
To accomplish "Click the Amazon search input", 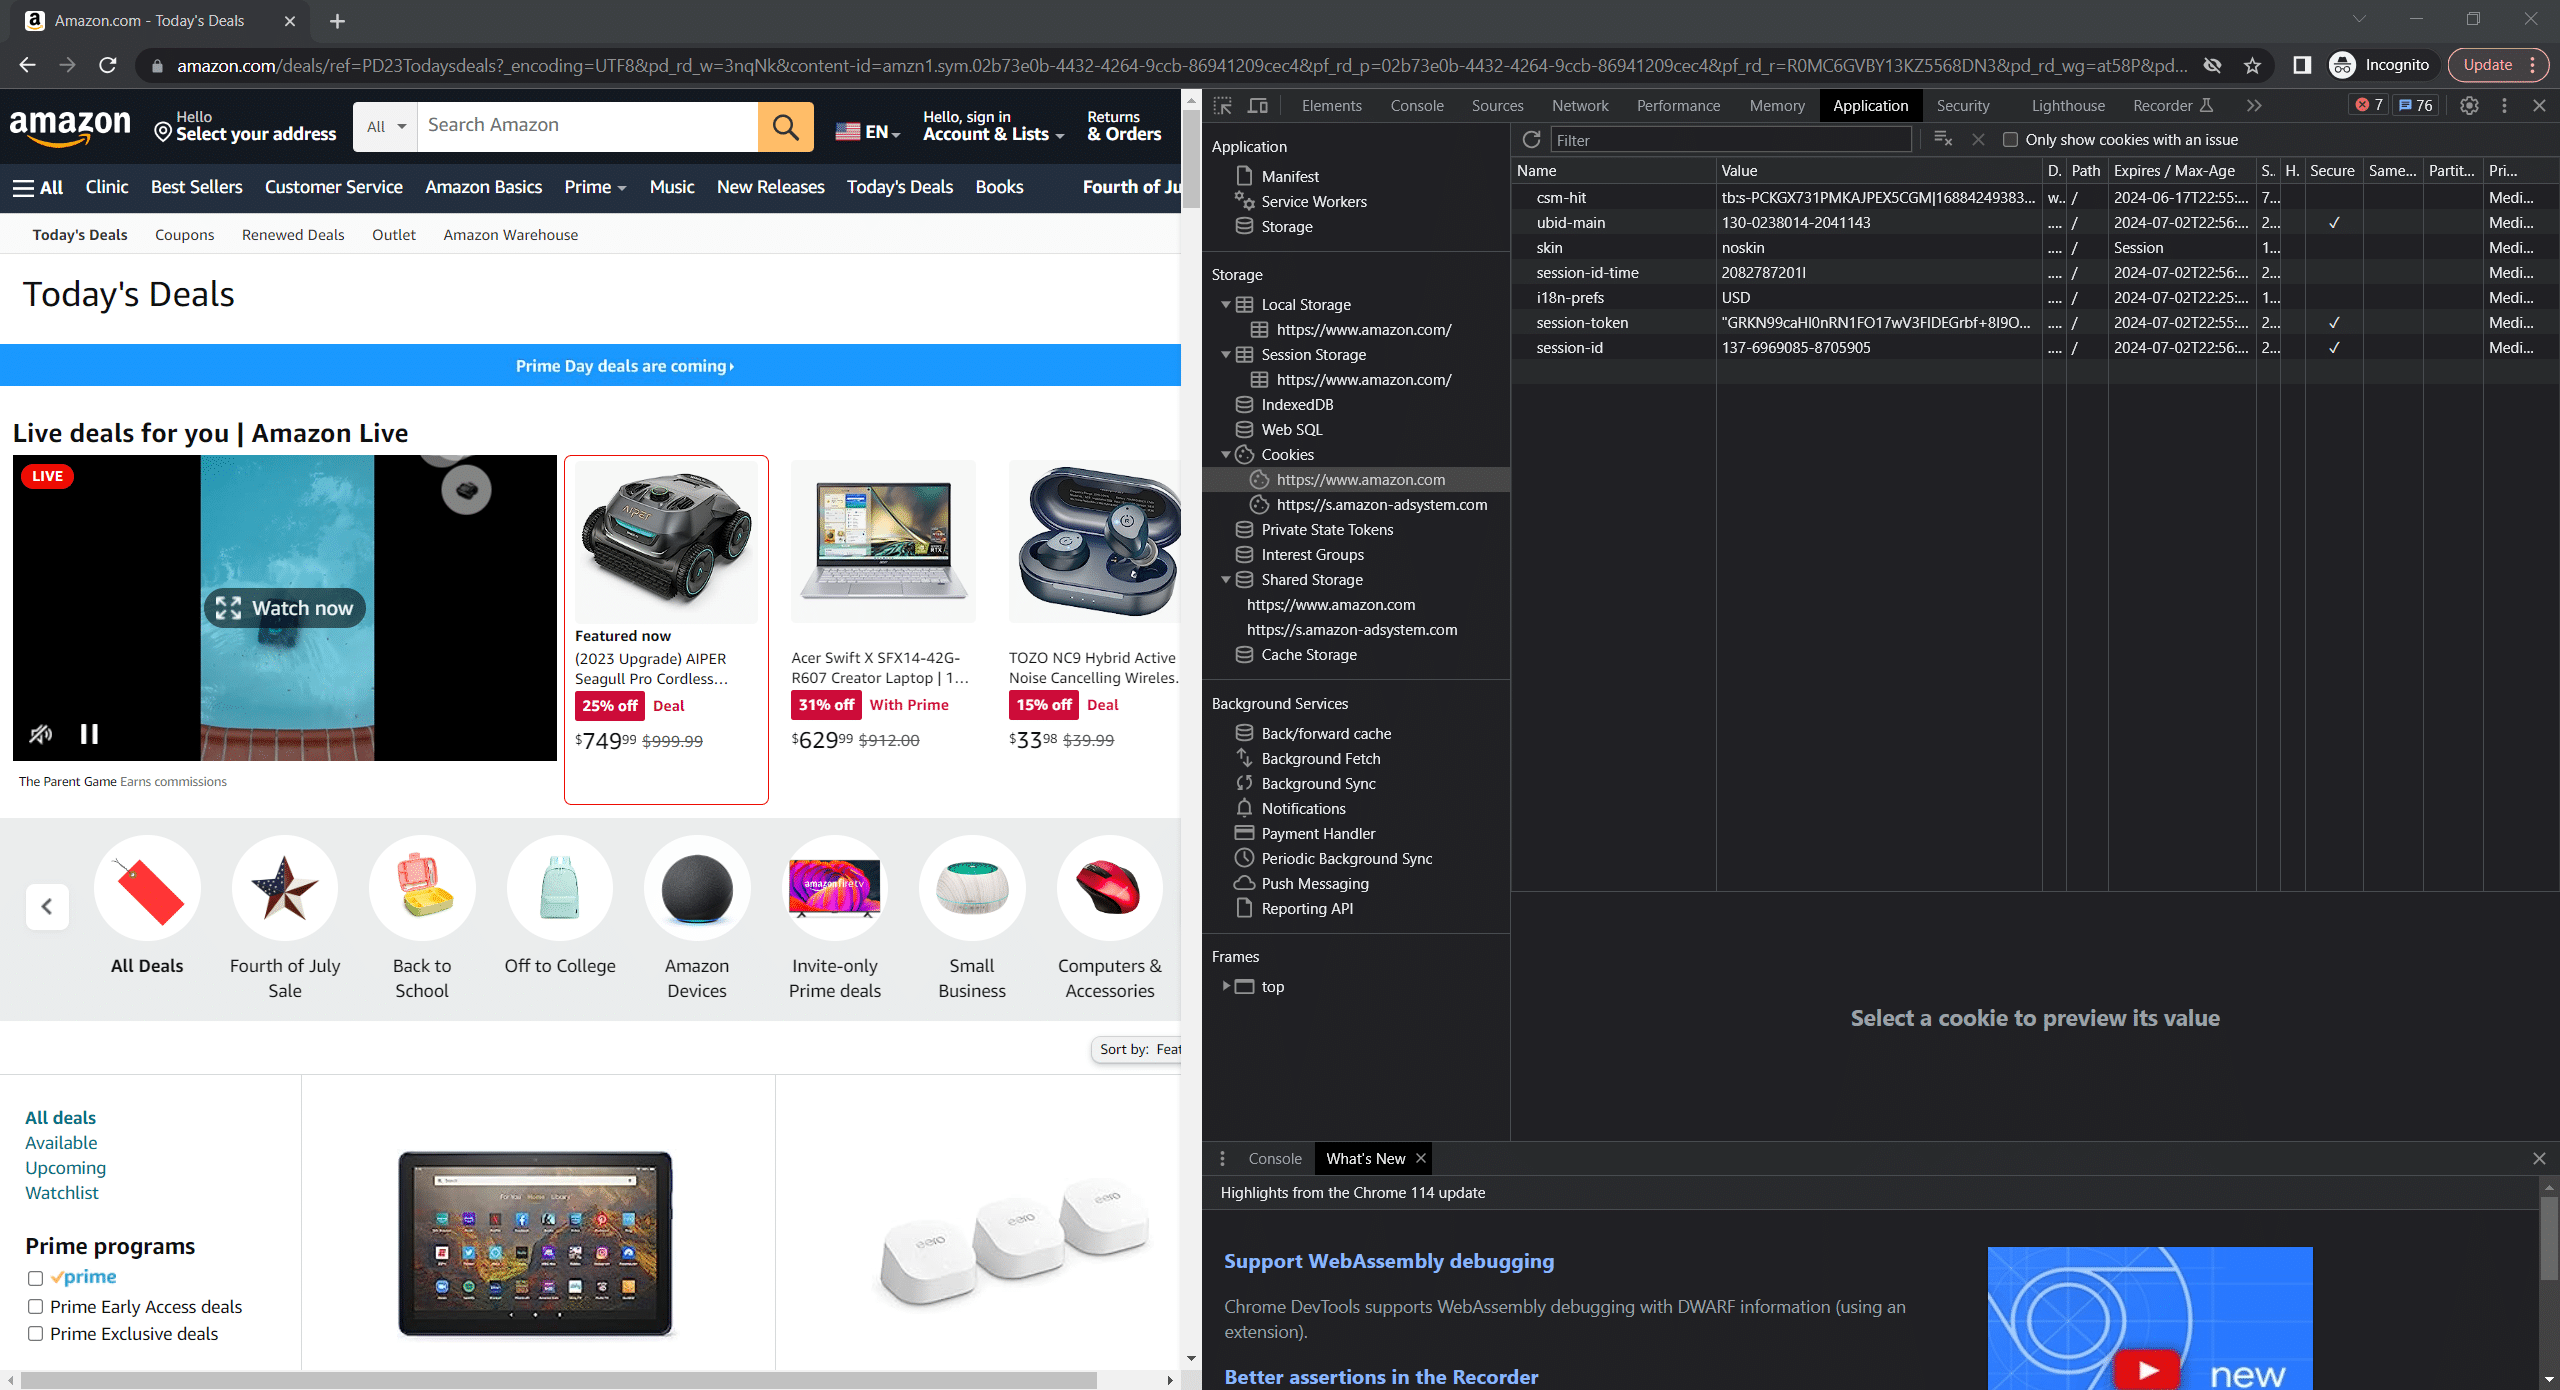I will 588,126.
